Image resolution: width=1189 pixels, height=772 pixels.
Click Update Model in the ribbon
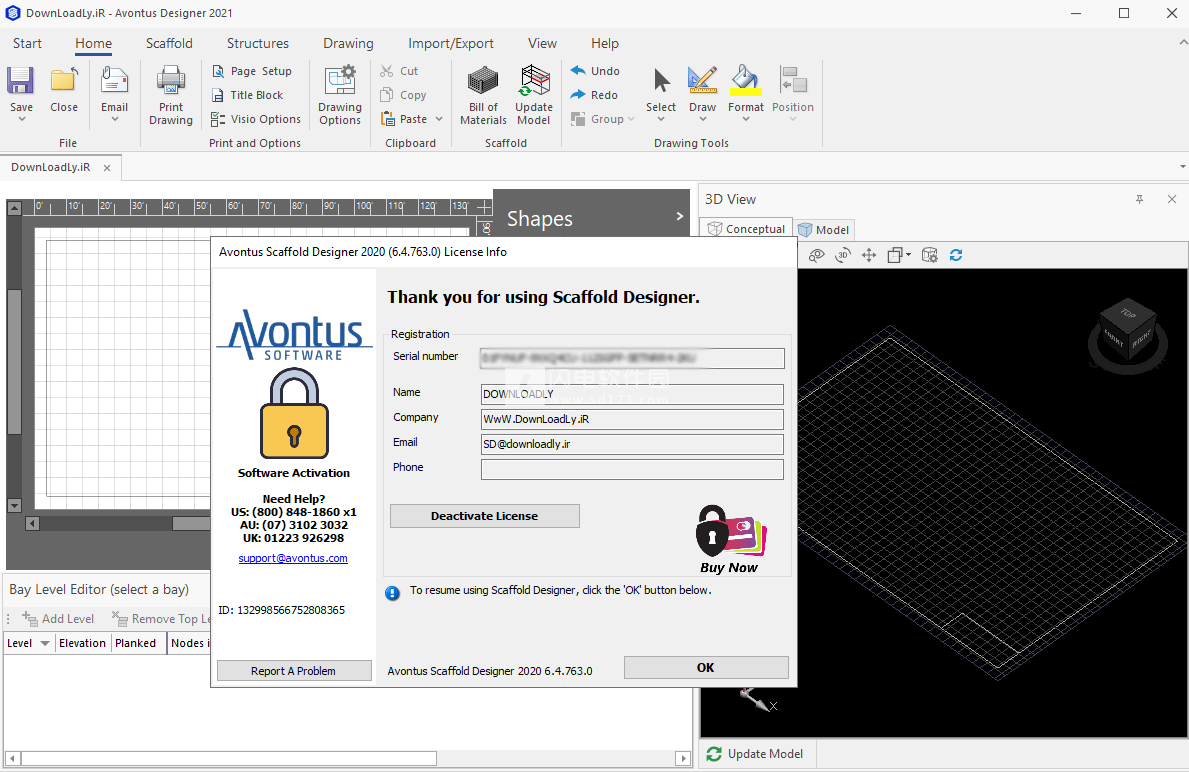click(534, 95)
